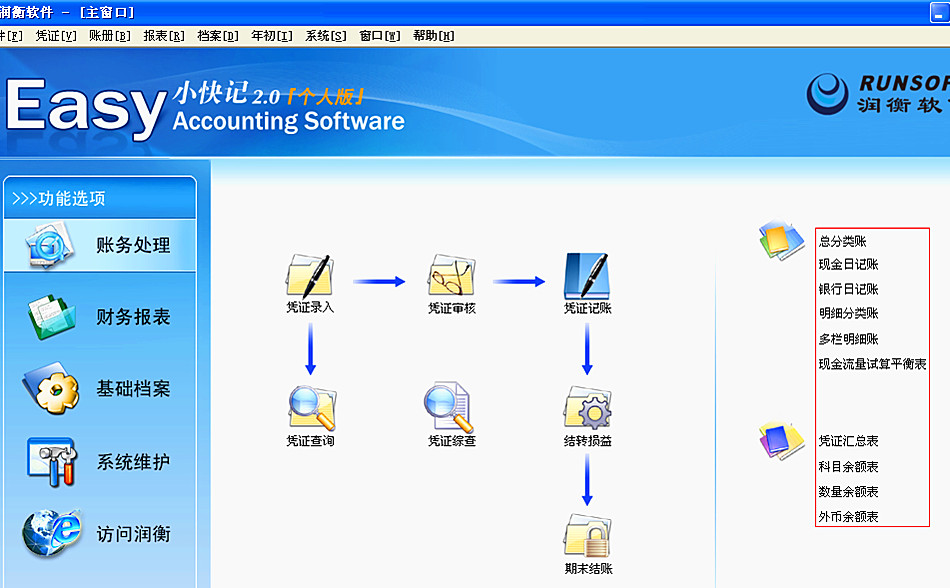The width and height of the screenshot is (950, 588).
Task: Open the 报表[R] menu
Action: click(164, 36)
